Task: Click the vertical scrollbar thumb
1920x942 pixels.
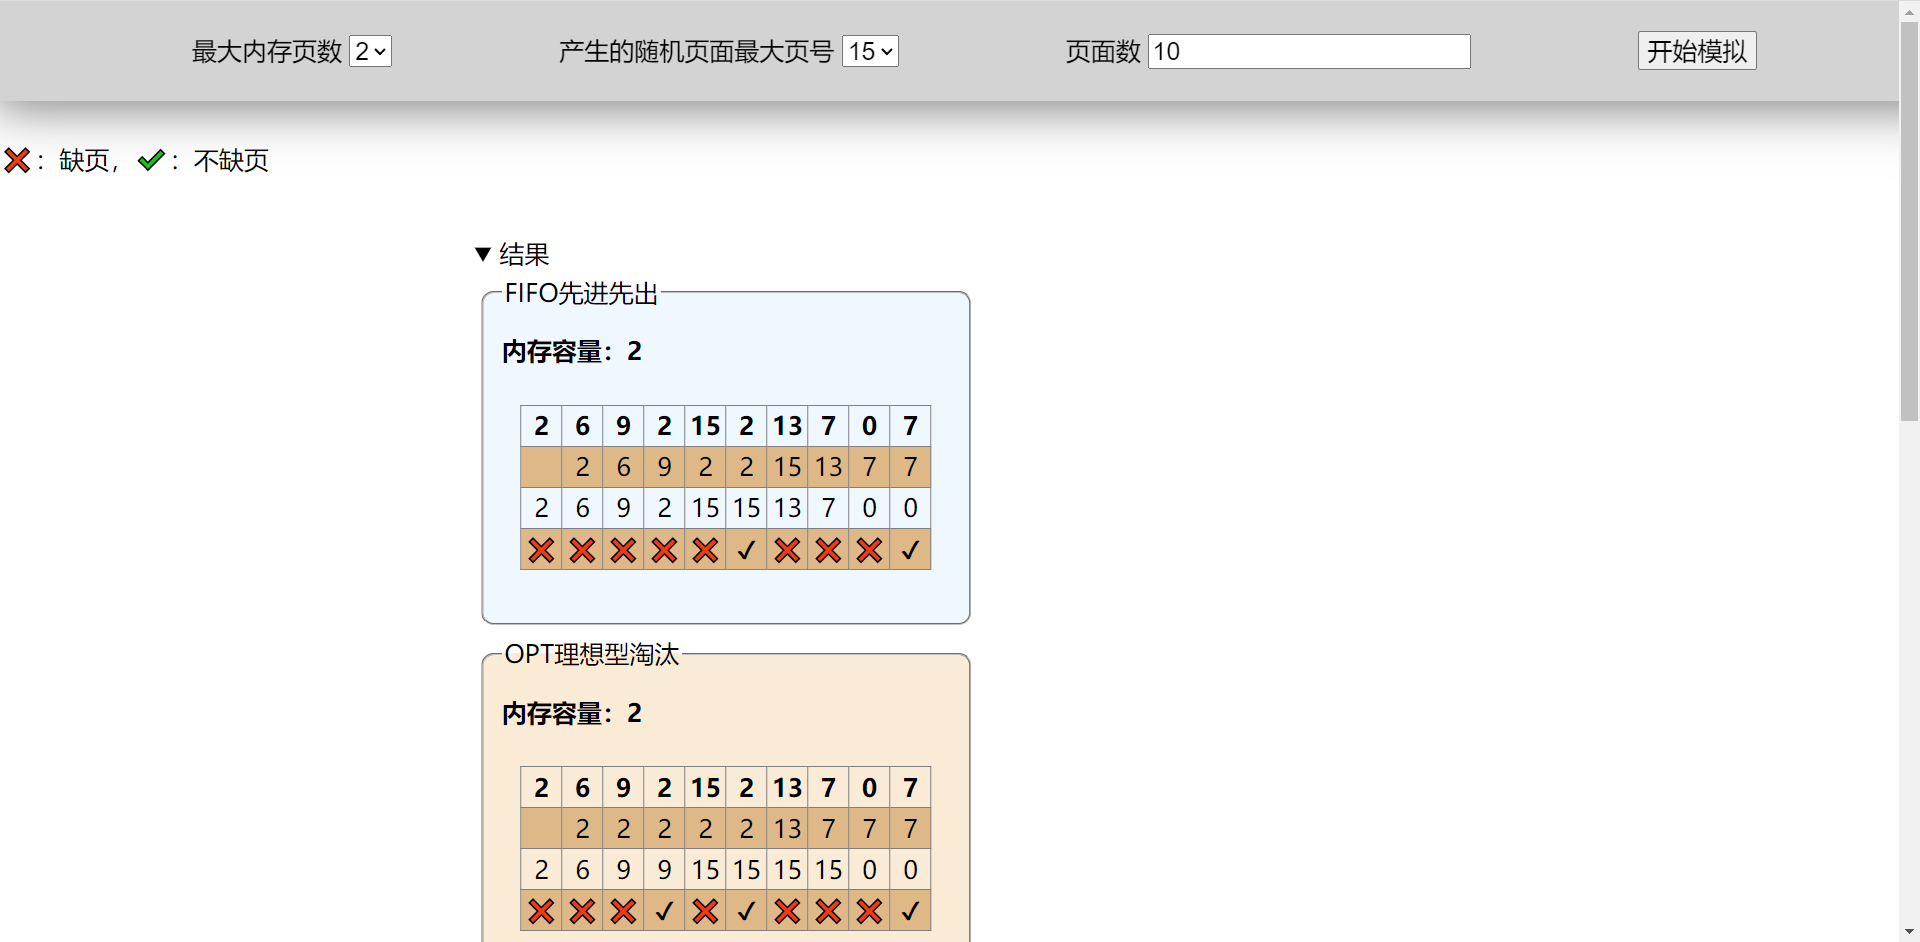Action: click(1909, 220)
